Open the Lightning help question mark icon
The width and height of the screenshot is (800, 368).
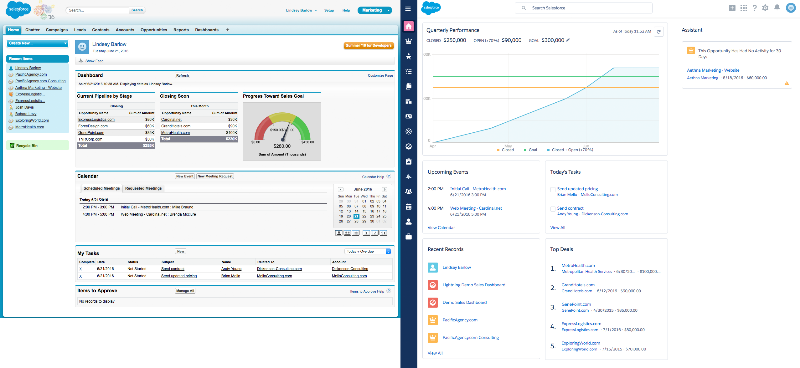(755, 8)
